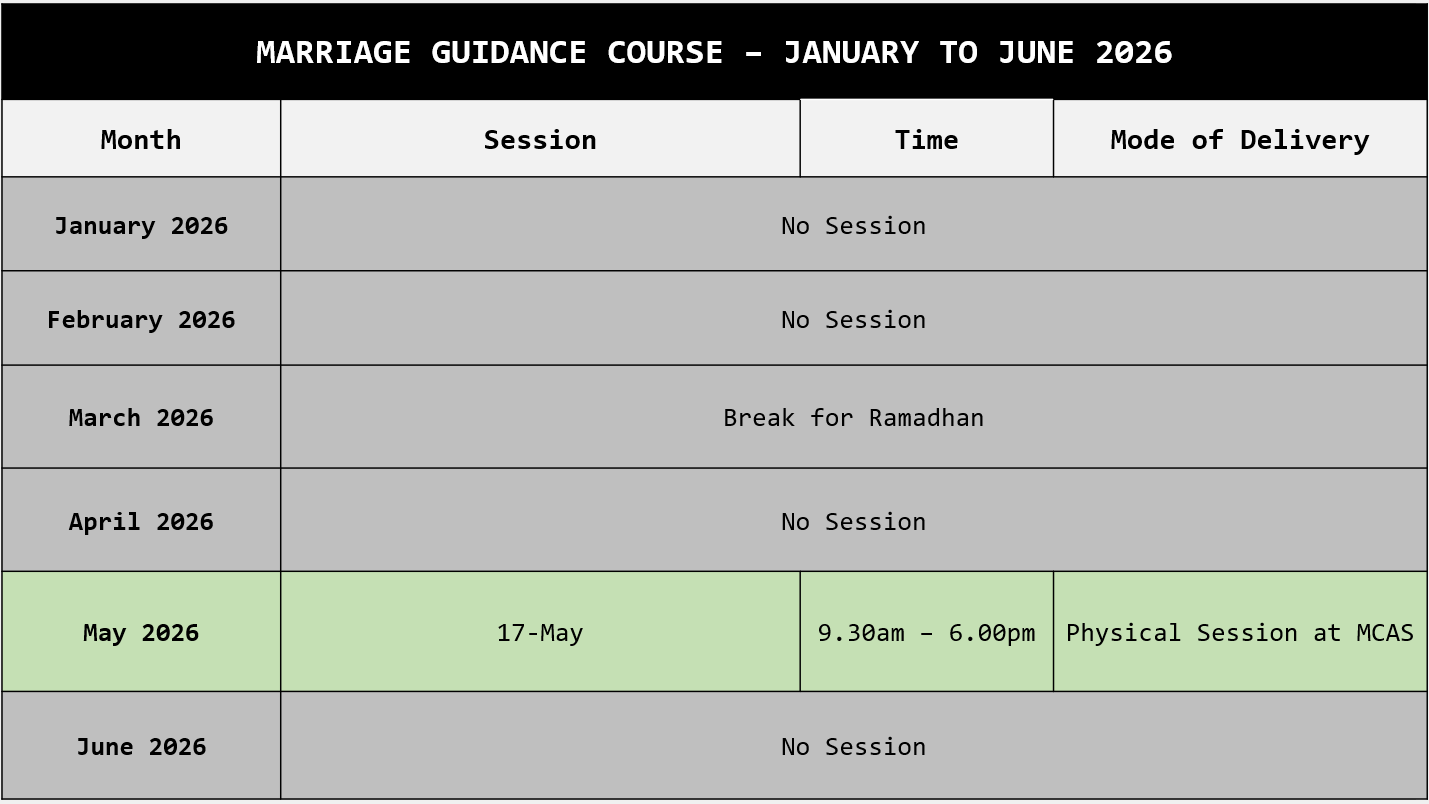Select the March 2026 month cell
Screen dimensions: 1429x804
point(141,418)
